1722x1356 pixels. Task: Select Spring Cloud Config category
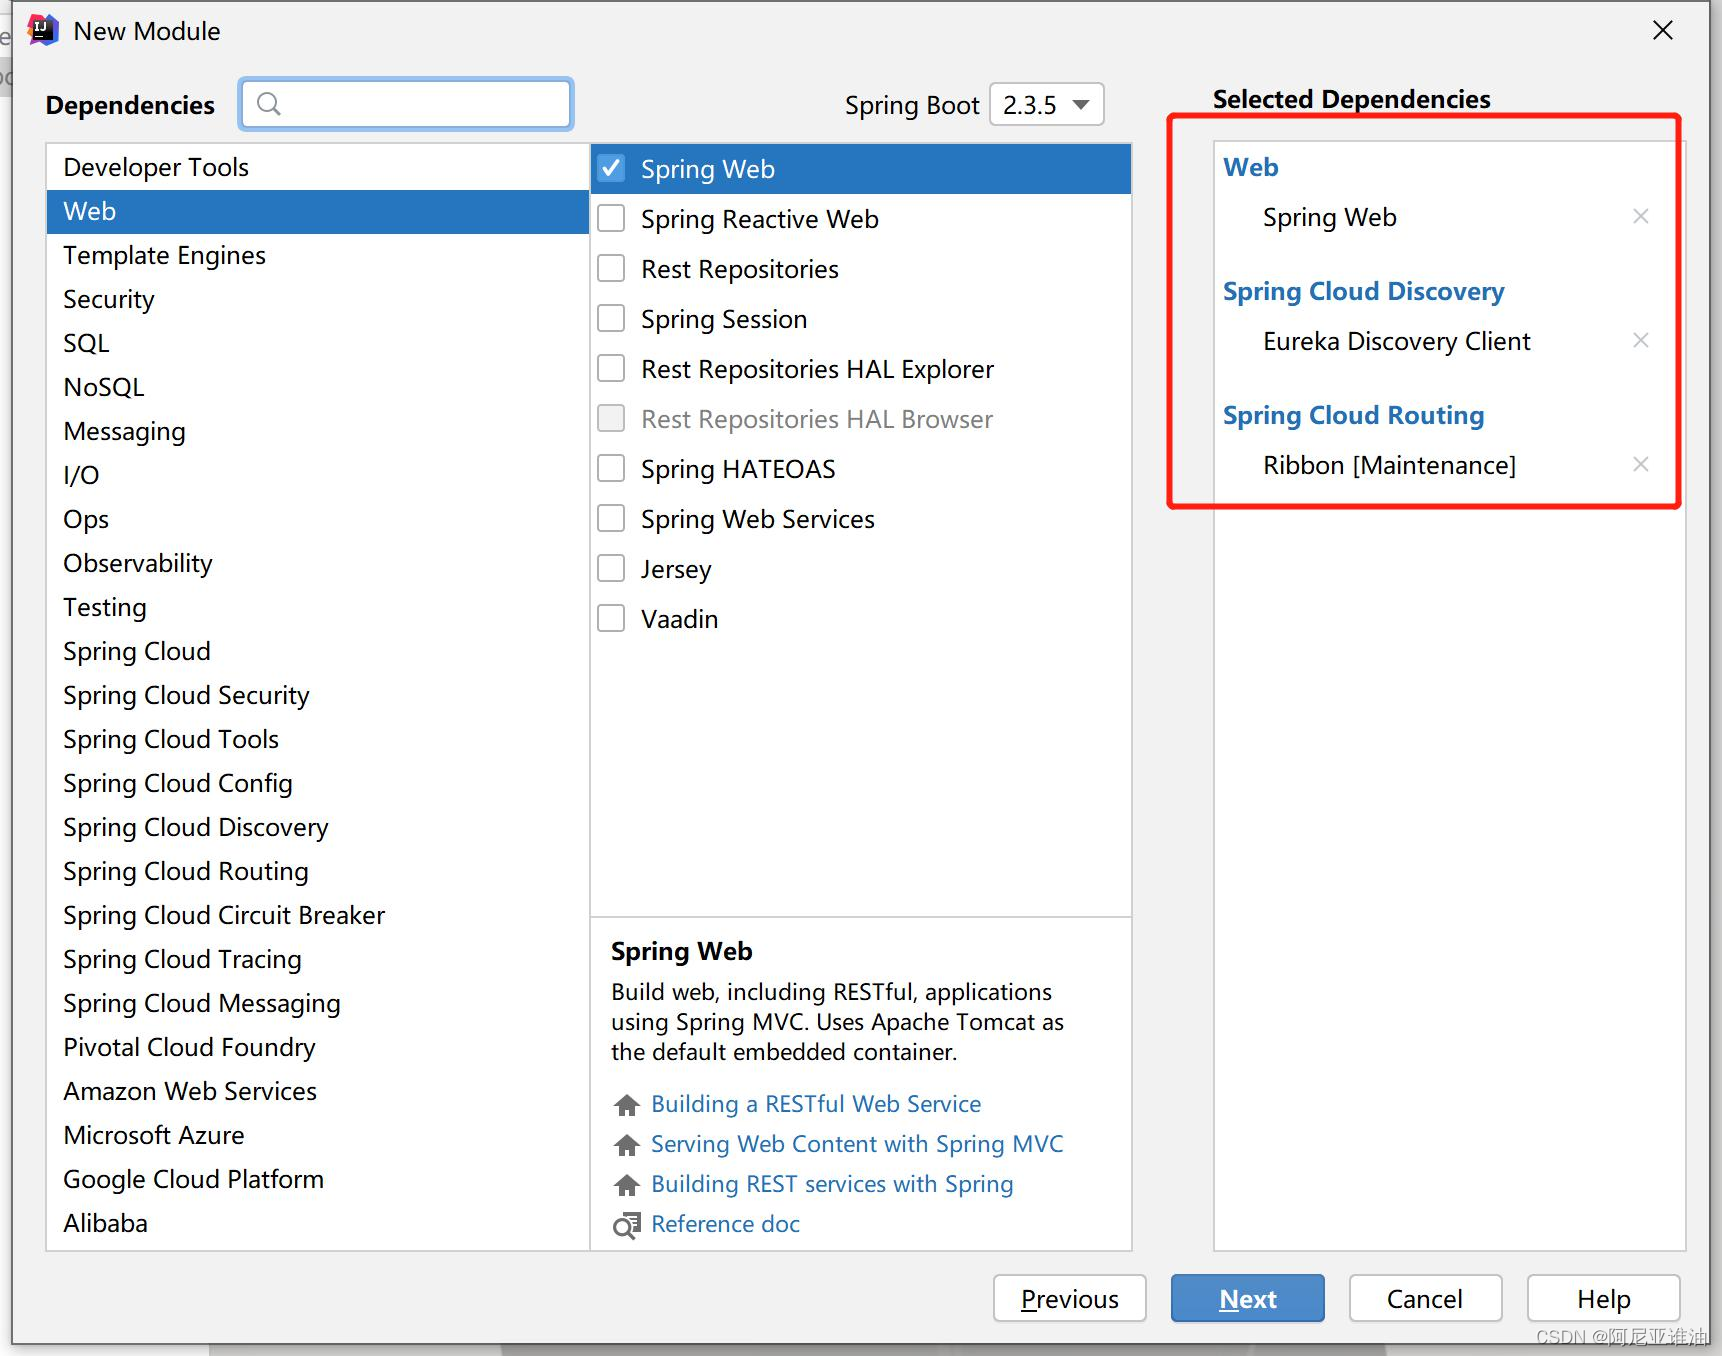click(x=318, y=783)
